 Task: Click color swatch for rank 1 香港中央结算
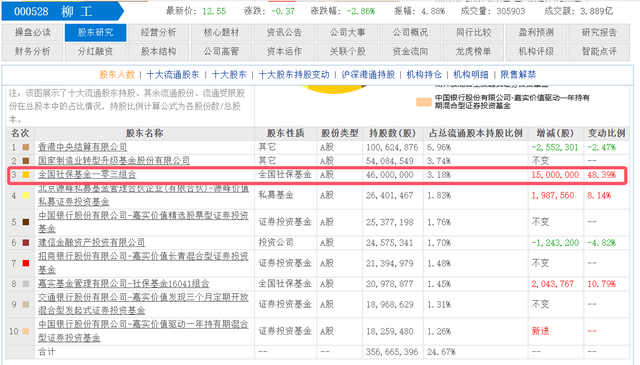point(26,147)
